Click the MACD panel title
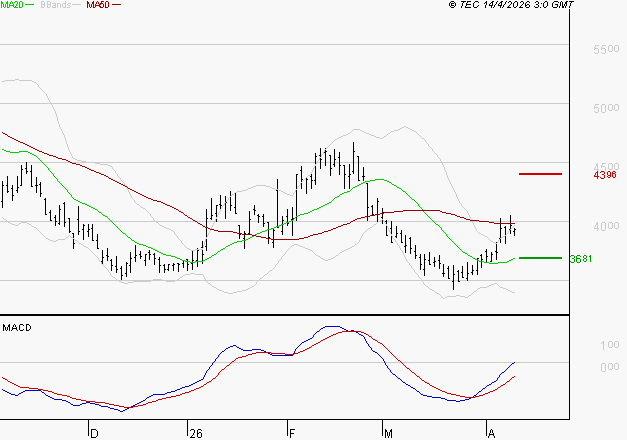The width and height of the screenshot is (627, 440). tap(17, 328)
